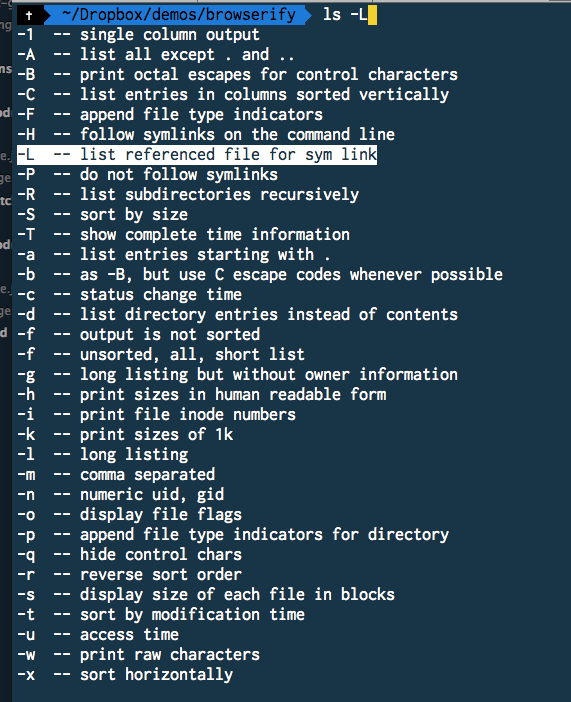Pick the -l long listing completion

[x=103, y=455]
